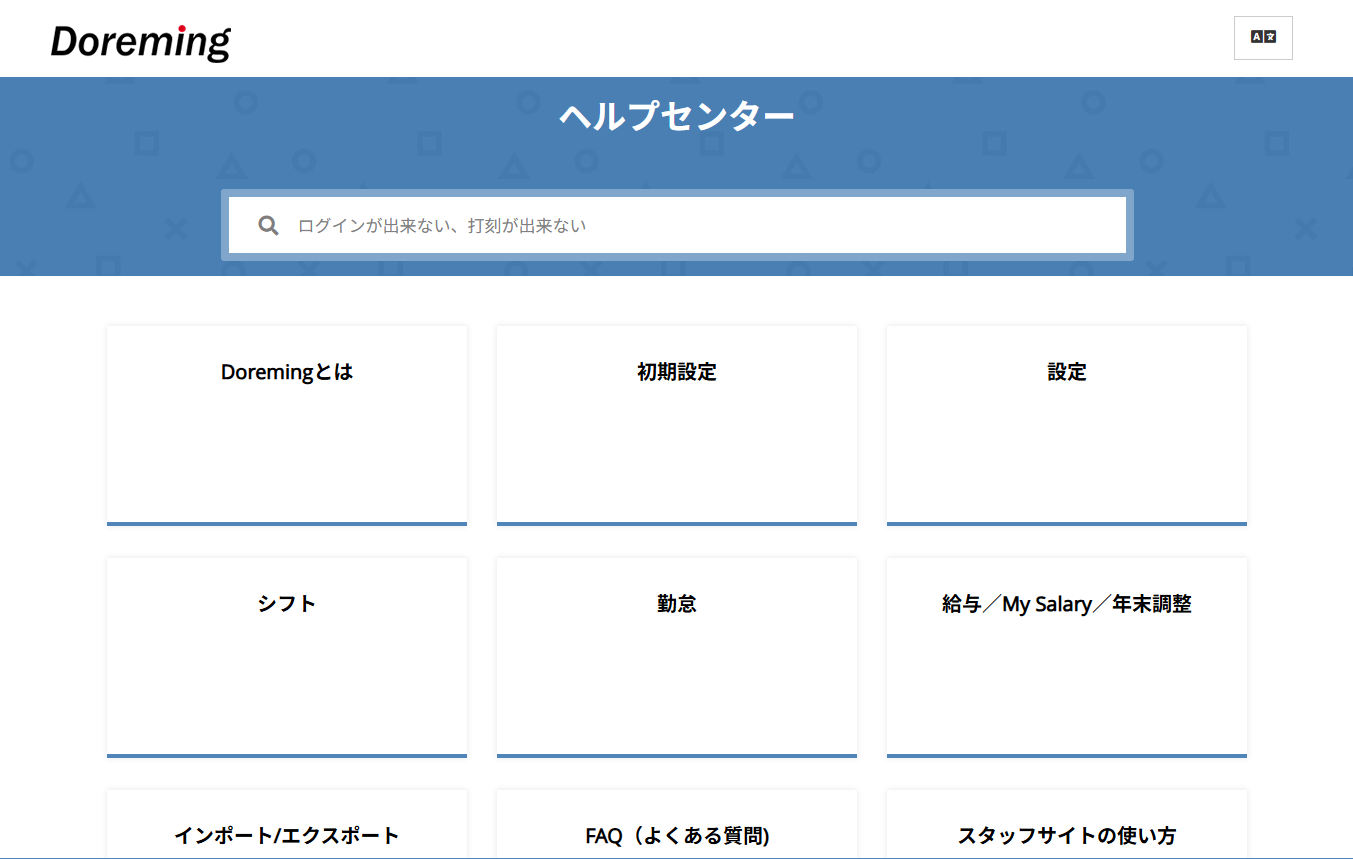The height and width of the screenshot is (859, 1353).
Task: Click the ヘルプセンター page heading
Action: pyautogui.click(x=676, y=116)
